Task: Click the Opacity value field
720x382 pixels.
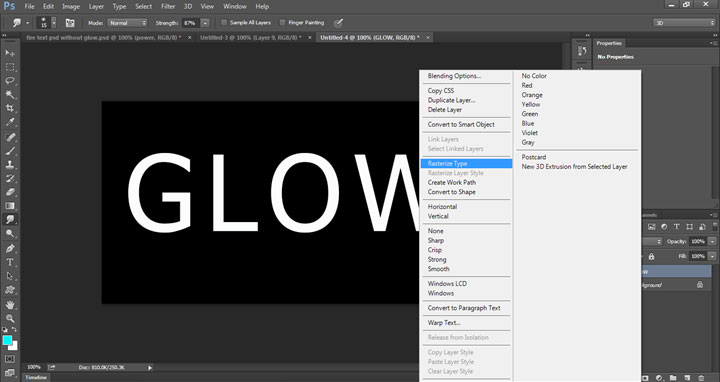Action: [698, 242]
